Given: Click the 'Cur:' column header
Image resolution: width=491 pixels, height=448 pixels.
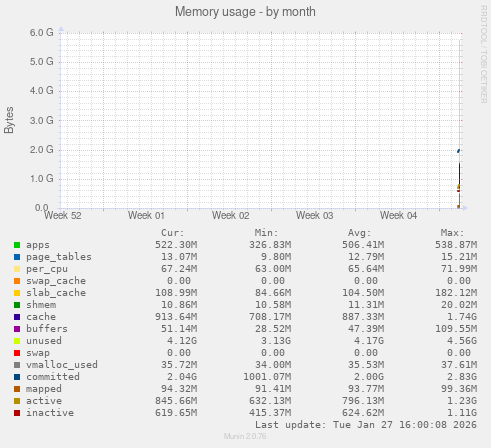Looking at the screenshot, I should [x=173, y=233].
